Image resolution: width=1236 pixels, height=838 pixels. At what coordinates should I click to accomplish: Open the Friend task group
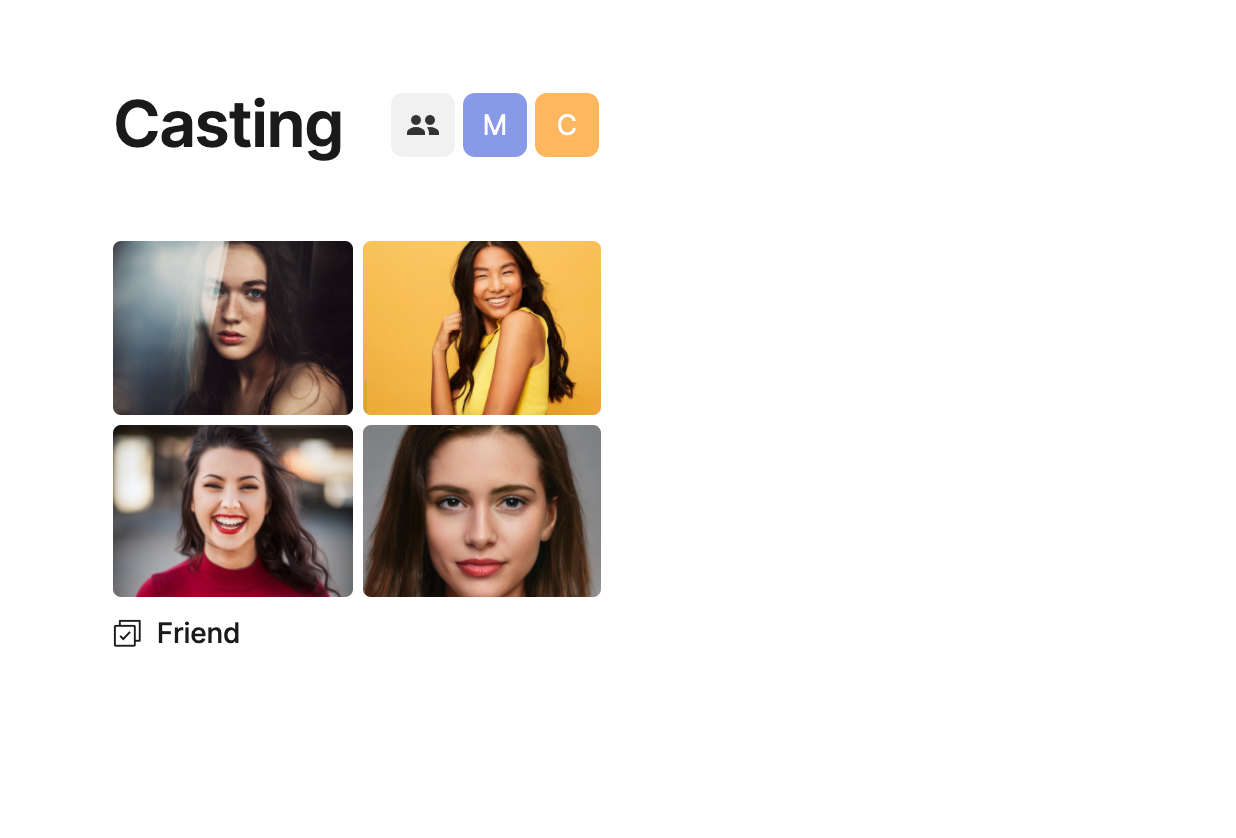[x=198, y=634]
